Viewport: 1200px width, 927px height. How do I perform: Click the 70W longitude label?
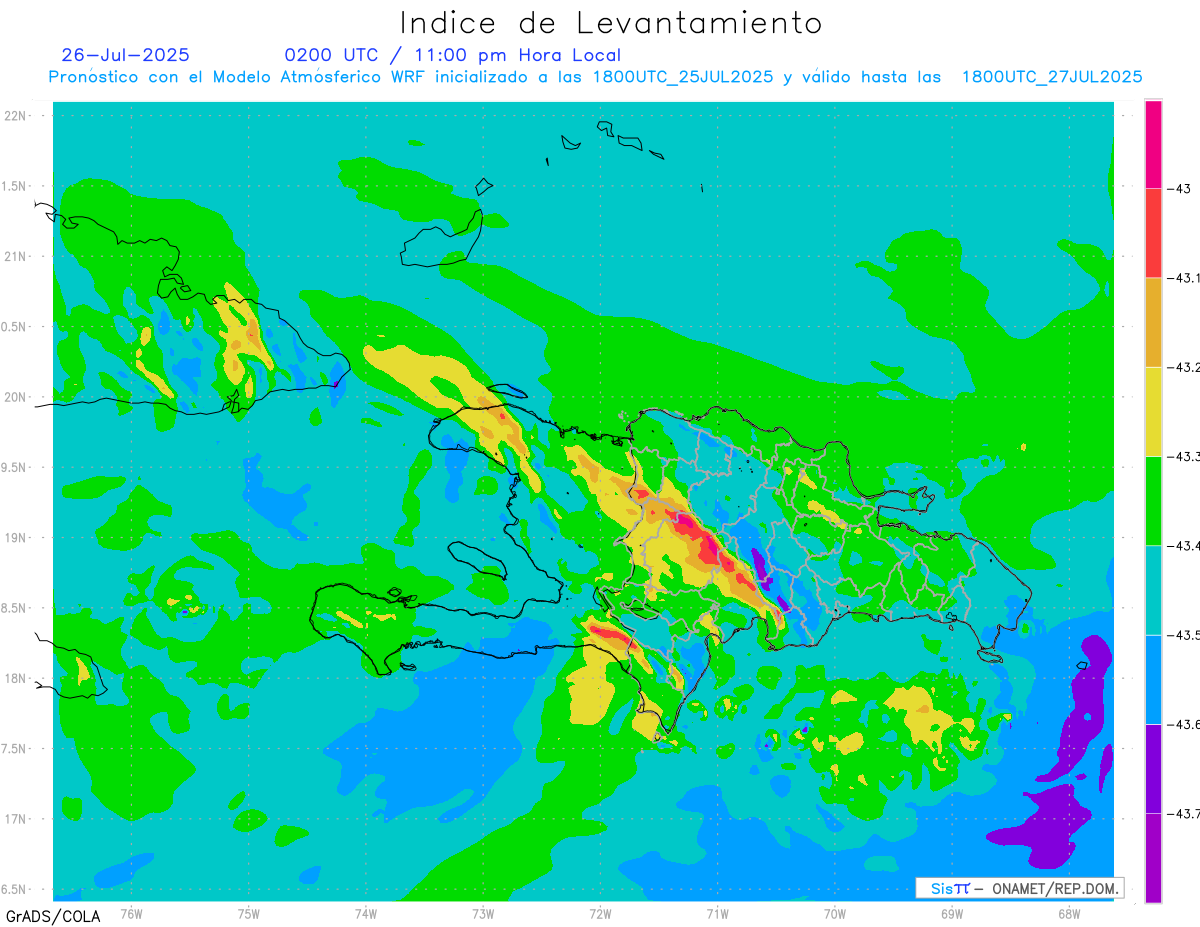click(835, 913)
